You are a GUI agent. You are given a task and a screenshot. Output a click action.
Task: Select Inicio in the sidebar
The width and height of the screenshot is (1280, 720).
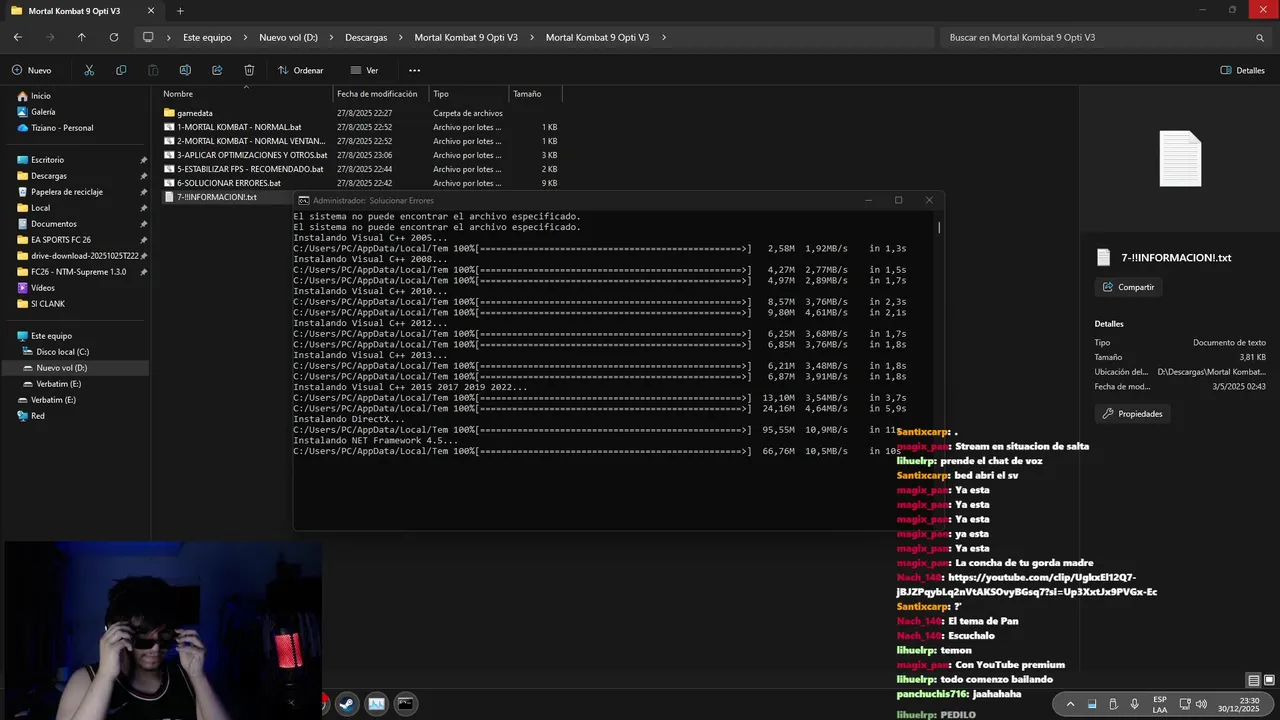pos(41,96)
